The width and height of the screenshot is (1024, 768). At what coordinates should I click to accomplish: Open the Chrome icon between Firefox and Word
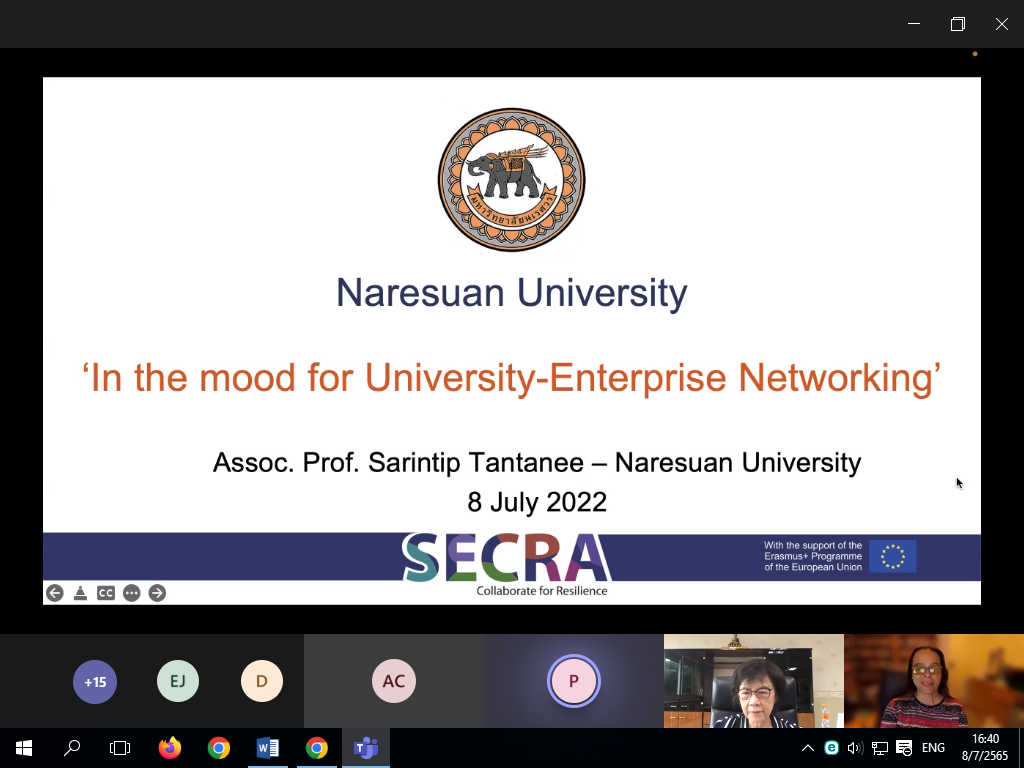[219, 748]
